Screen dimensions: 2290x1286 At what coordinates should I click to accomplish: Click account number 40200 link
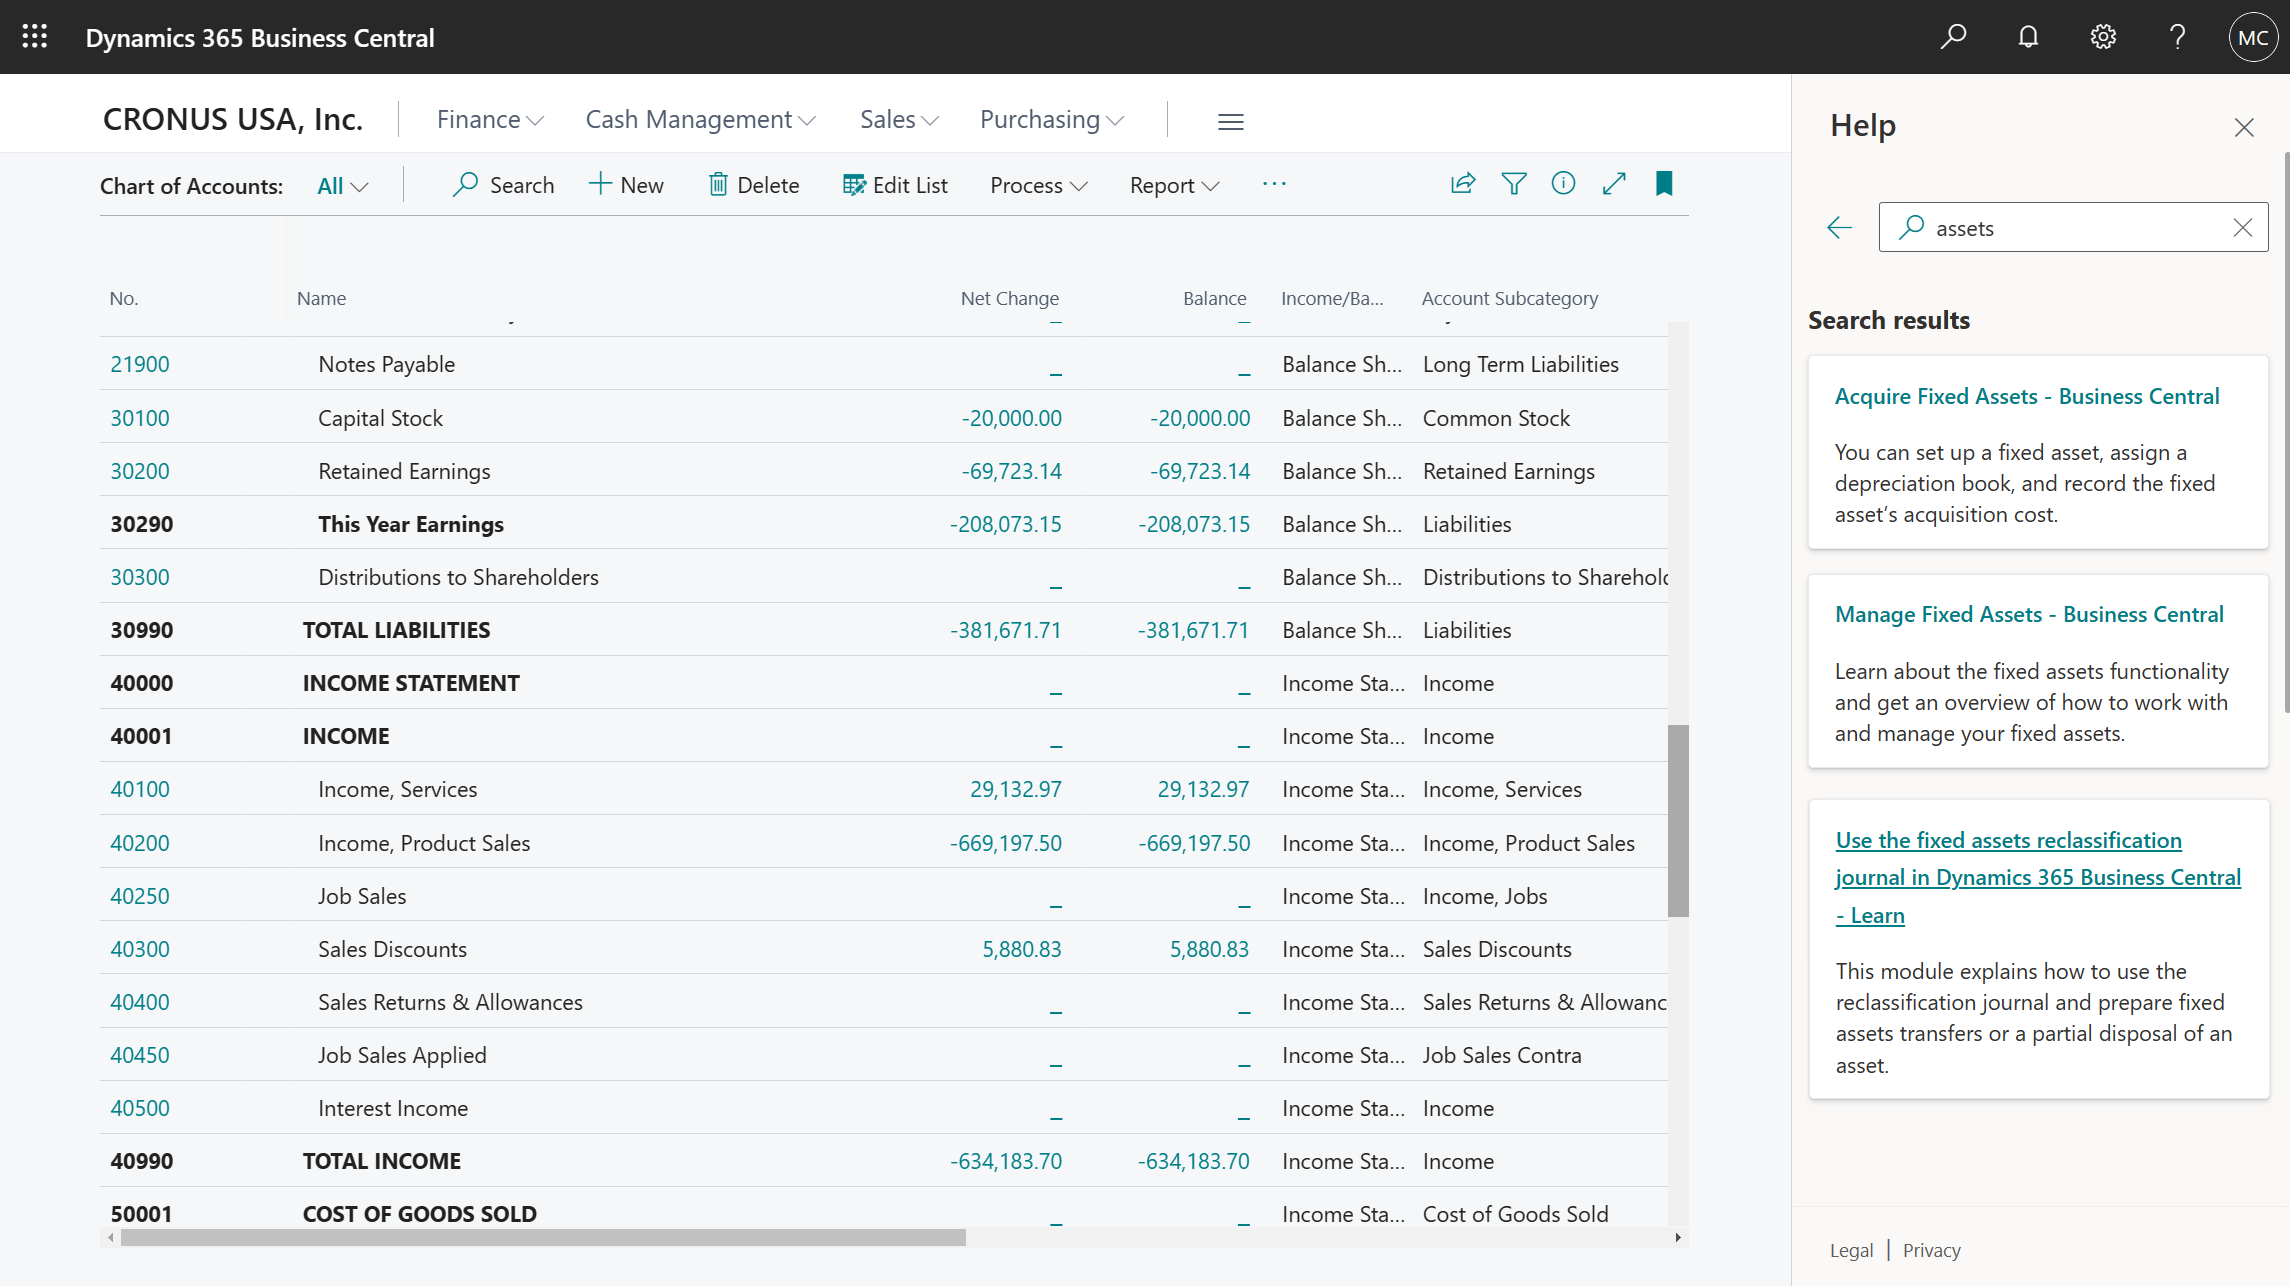[x=140, y=841]
